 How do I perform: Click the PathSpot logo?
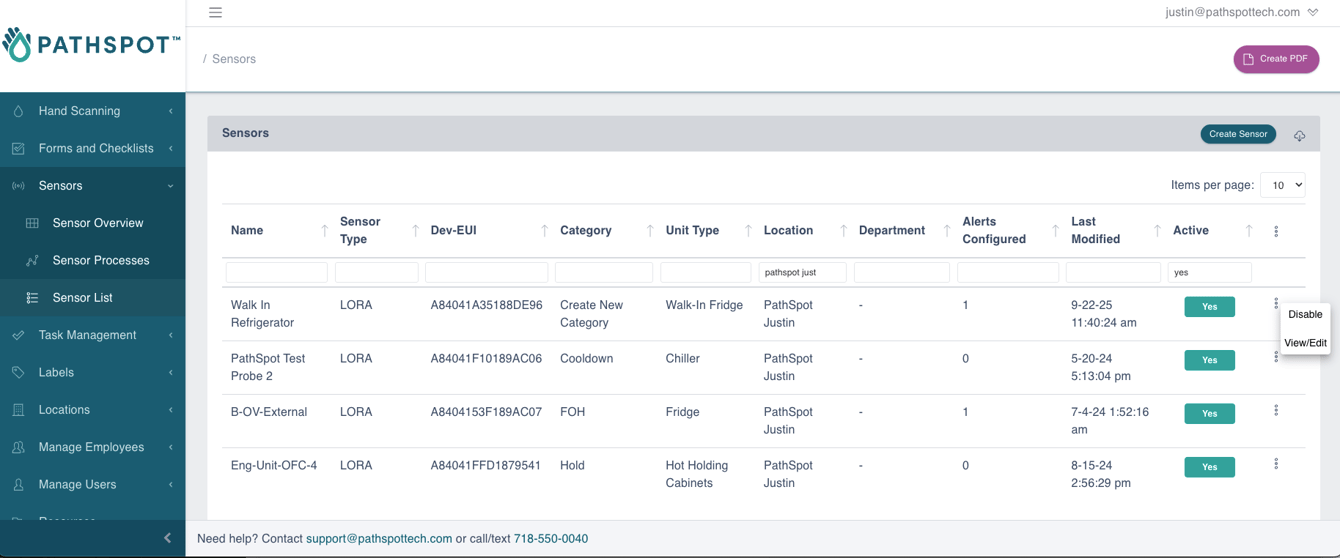[92, 45]
